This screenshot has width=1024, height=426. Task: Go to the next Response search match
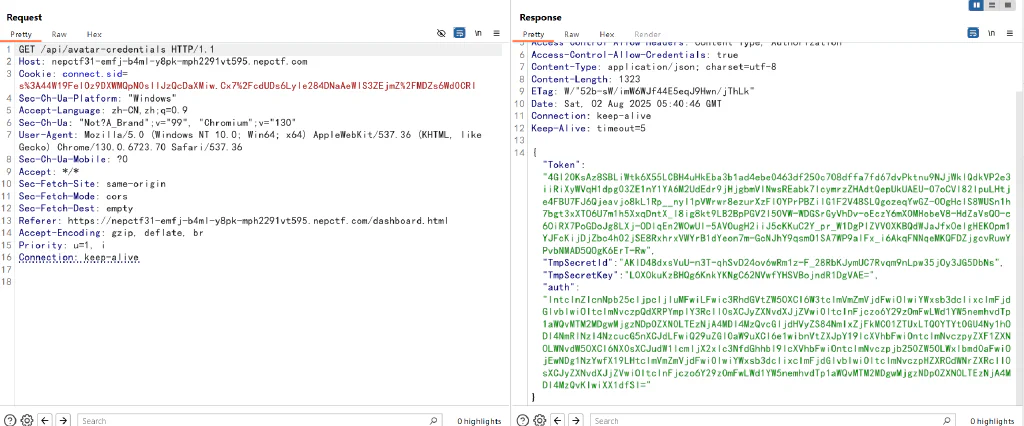pos(576,420)
